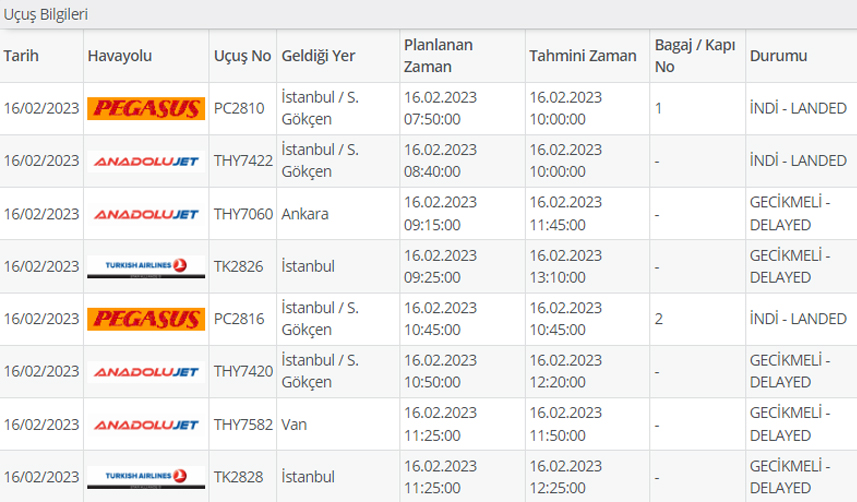Screen dimensions: 857x502
Task: Click AnadoluJet logo for flight THY7582
Action: pyautogui.click(x=144, y=423)
